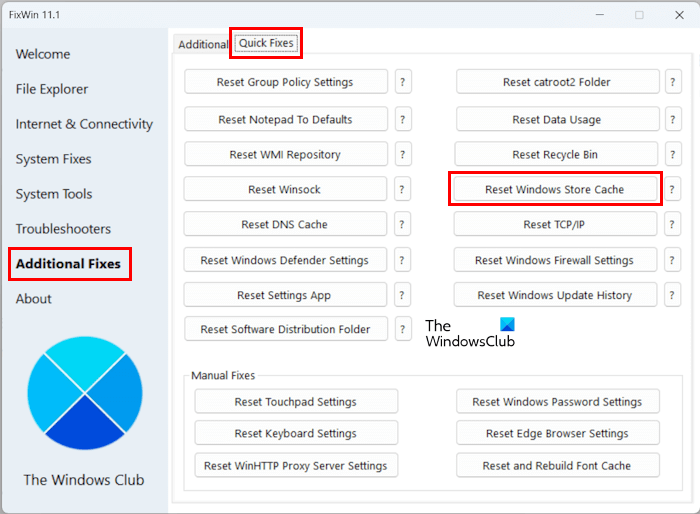
Task: Switch to the Additional tab
Action: (x=203, y=44)
